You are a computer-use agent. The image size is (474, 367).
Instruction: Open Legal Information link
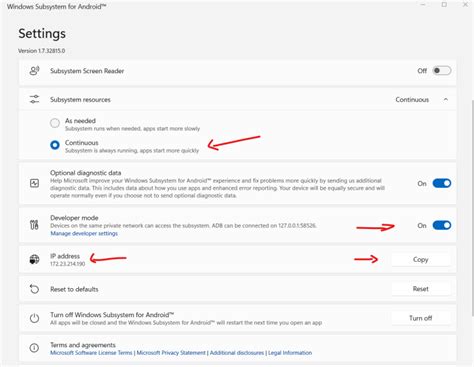pyautogui.click(x=290, y=353)
